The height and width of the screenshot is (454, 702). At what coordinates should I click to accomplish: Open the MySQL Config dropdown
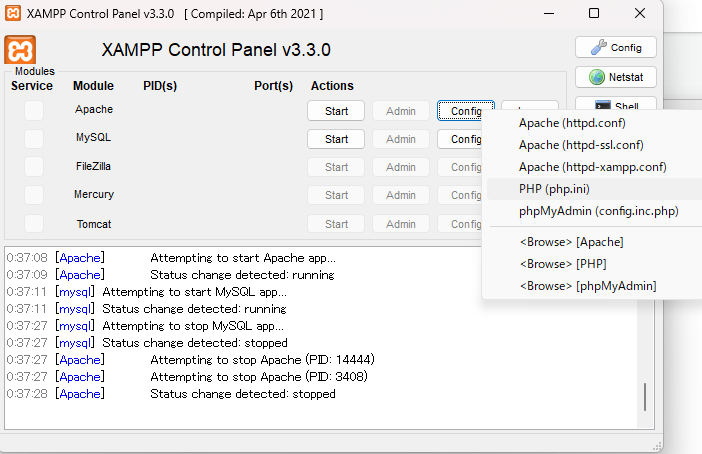click(x=460, y=139)
